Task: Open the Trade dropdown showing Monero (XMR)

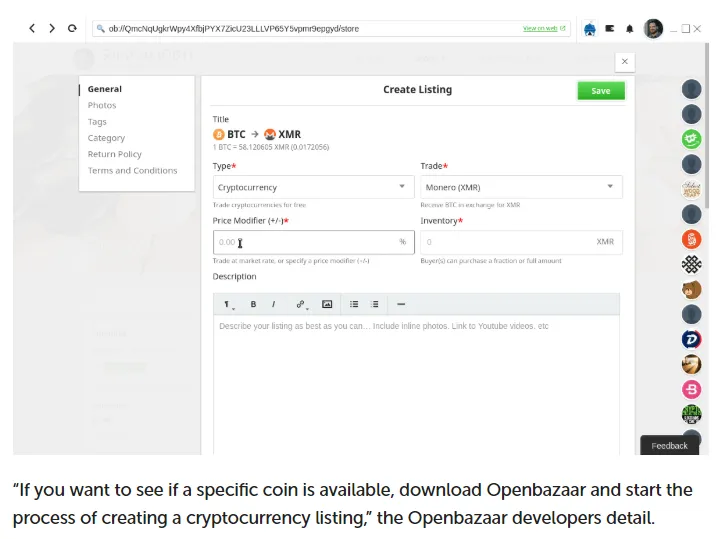Action: click(521, 187)
